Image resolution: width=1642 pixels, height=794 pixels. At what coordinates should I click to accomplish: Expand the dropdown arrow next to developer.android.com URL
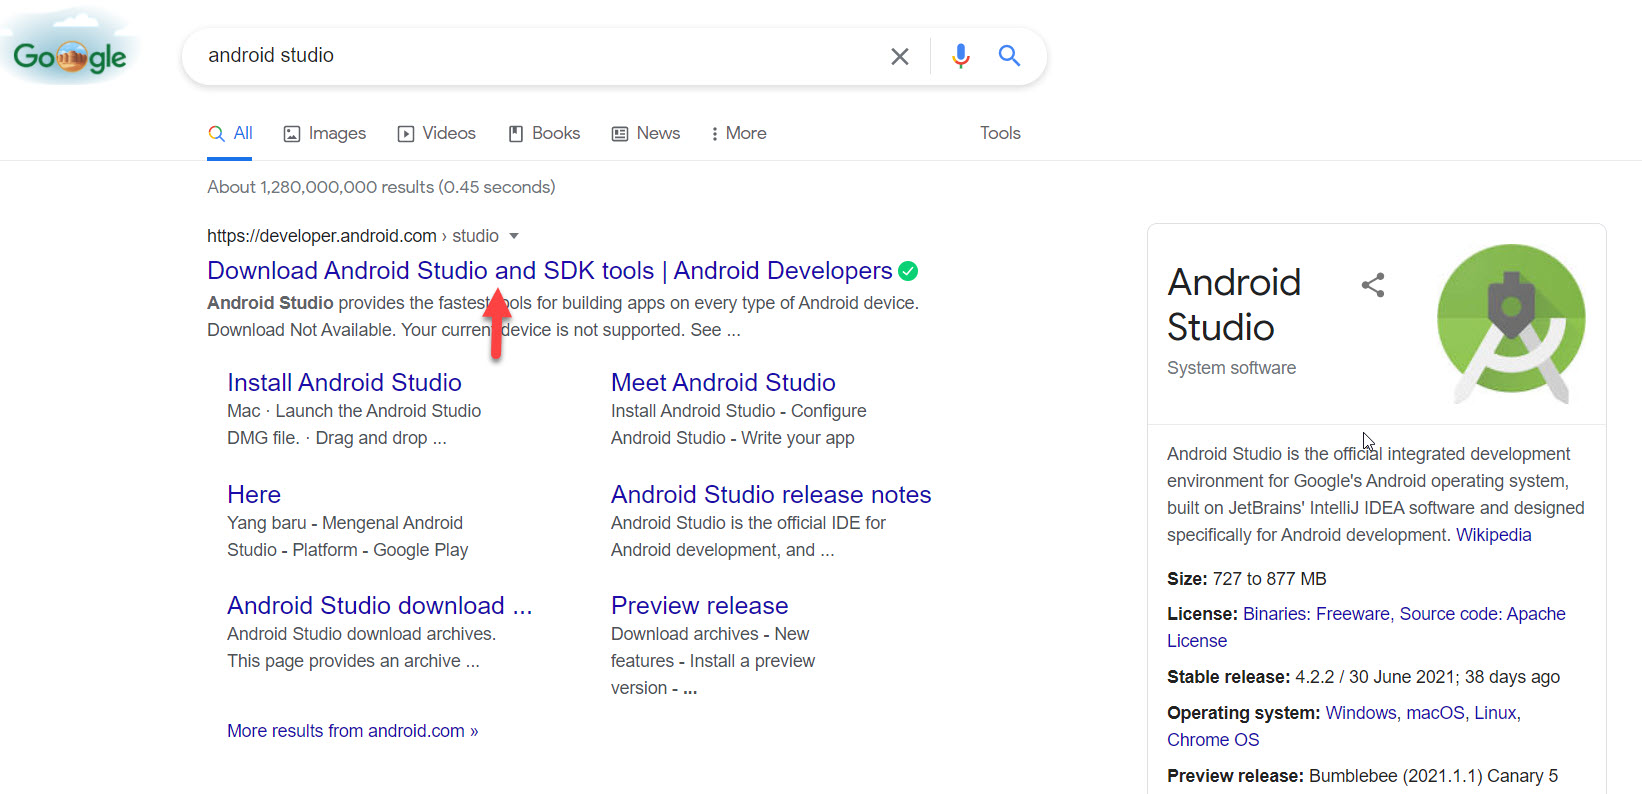514,236
